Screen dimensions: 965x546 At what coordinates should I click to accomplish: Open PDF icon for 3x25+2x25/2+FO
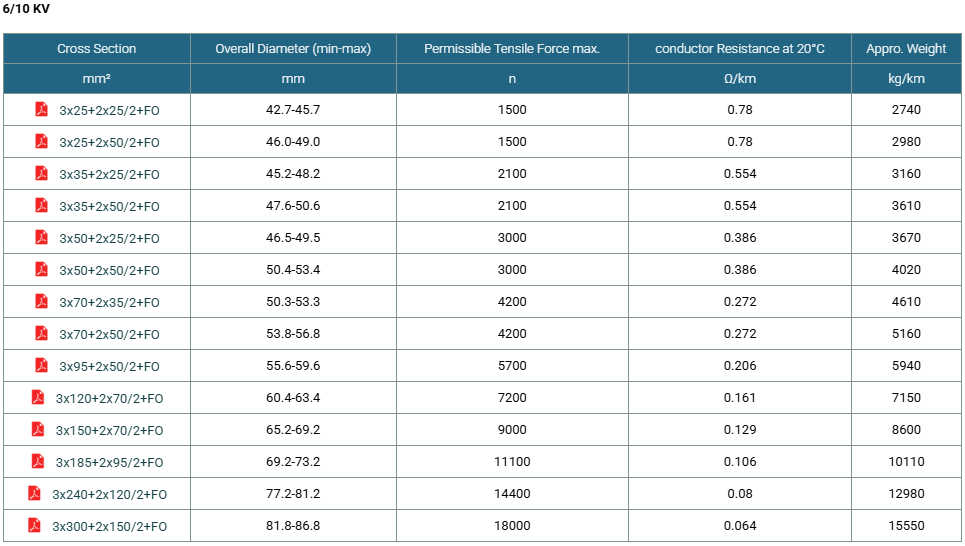(x=41, y=110)
